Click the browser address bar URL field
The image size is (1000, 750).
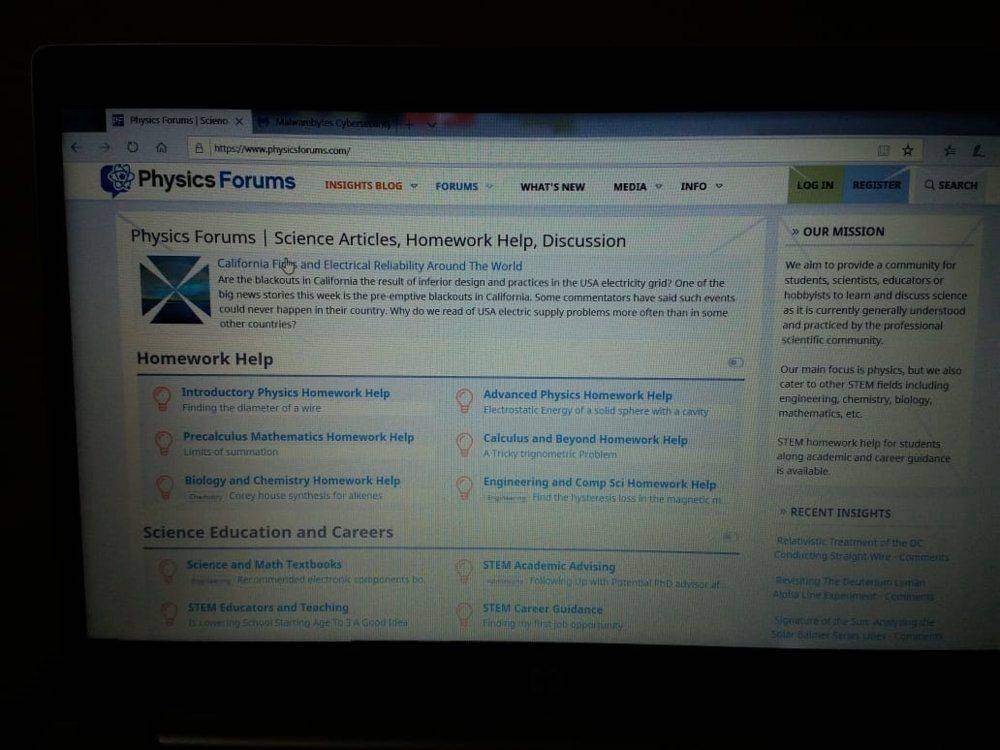[x=500, y=150]
